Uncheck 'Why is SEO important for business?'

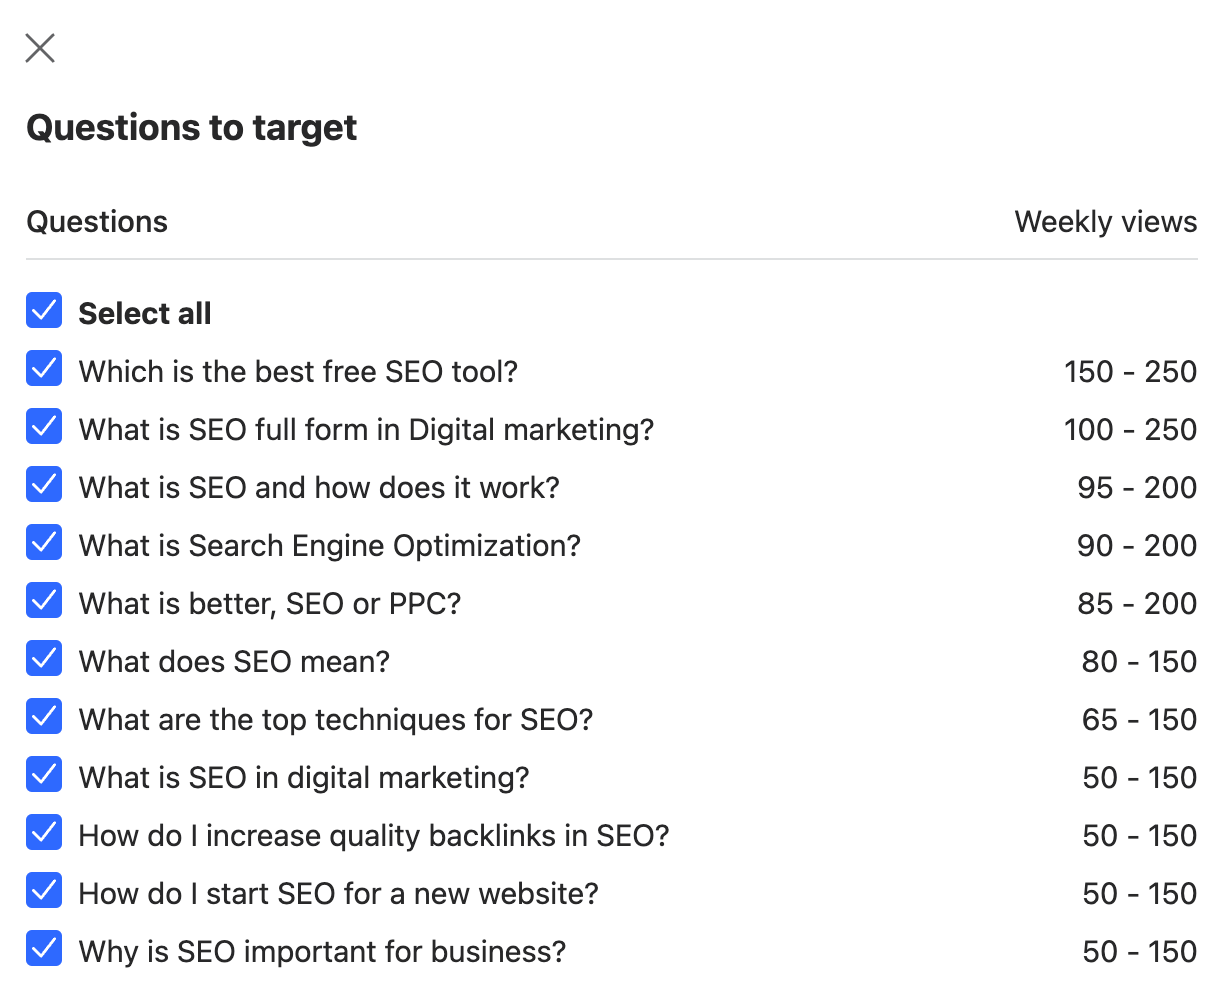pyautogui.click(x=44, y=949)
